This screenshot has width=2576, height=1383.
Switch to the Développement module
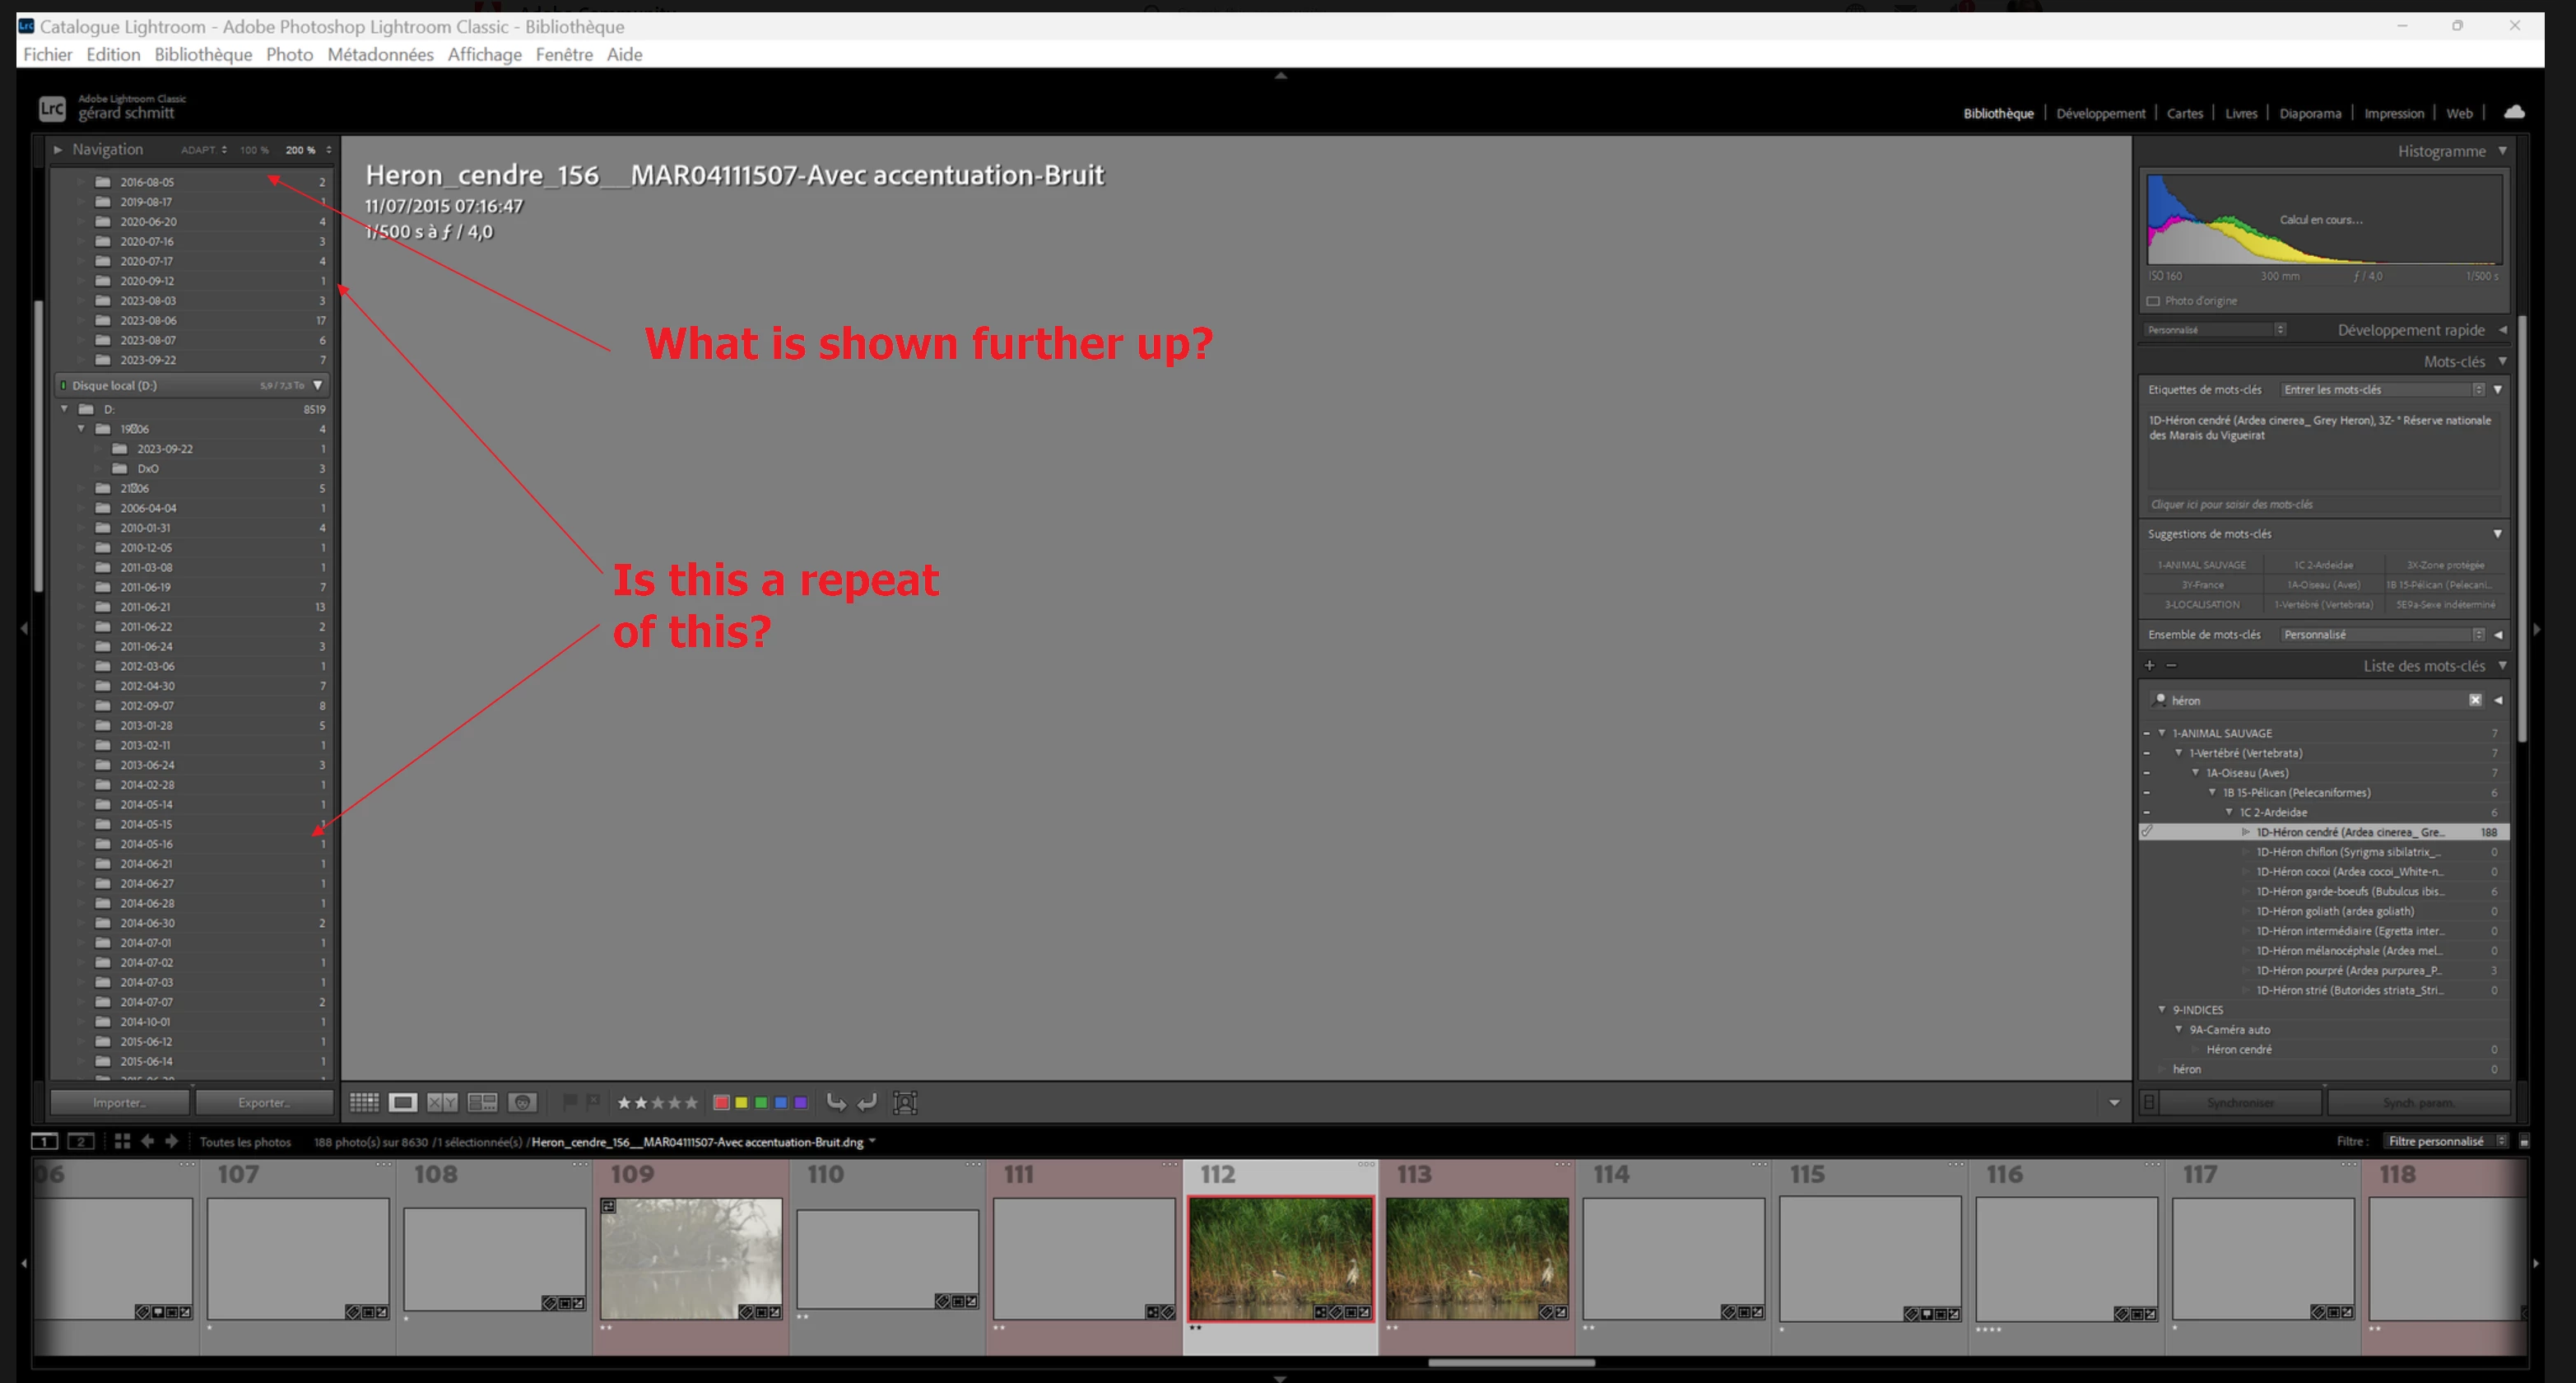[x=2100, y=113]
